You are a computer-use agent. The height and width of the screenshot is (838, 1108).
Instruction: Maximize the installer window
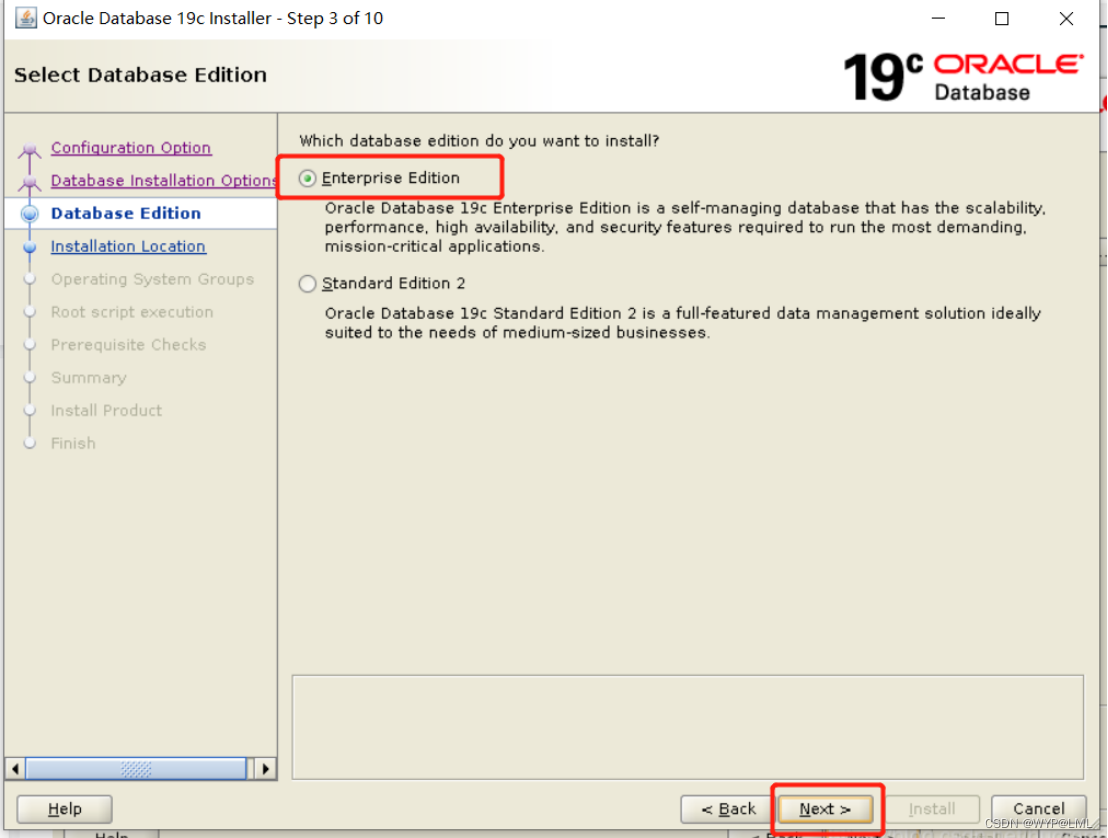coord(1001,18)
